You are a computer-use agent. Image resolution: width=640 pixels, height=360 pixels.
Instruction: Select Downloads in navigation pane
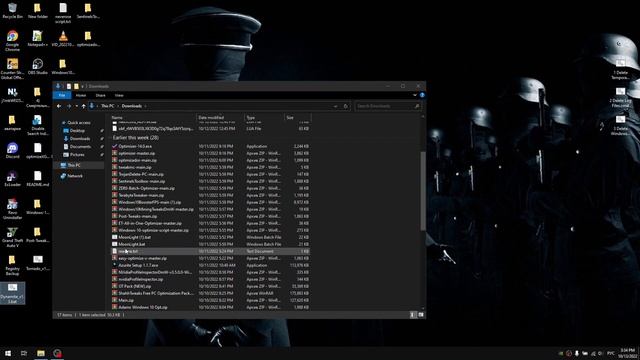(x=79, y=139)
